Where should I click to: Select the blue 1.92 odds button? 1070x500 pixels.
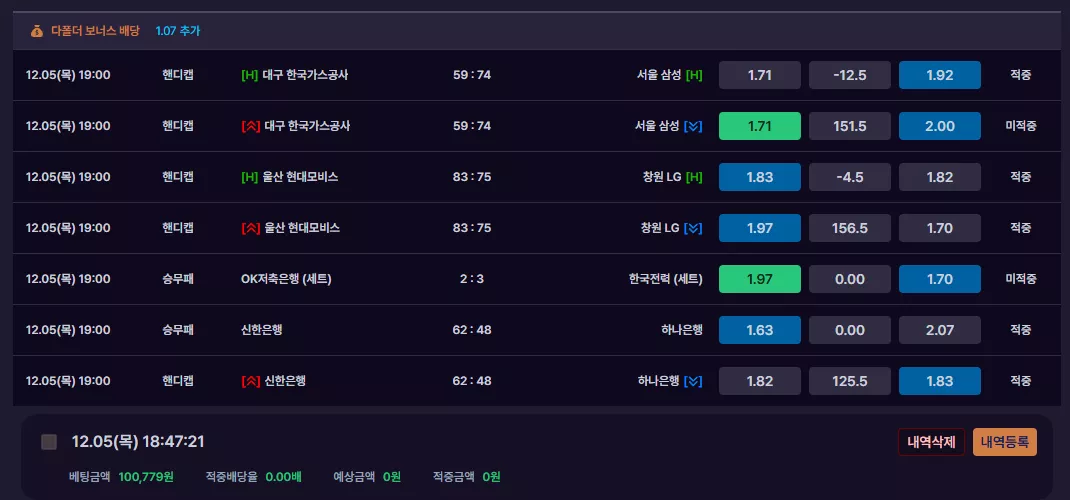pos(940,75)
